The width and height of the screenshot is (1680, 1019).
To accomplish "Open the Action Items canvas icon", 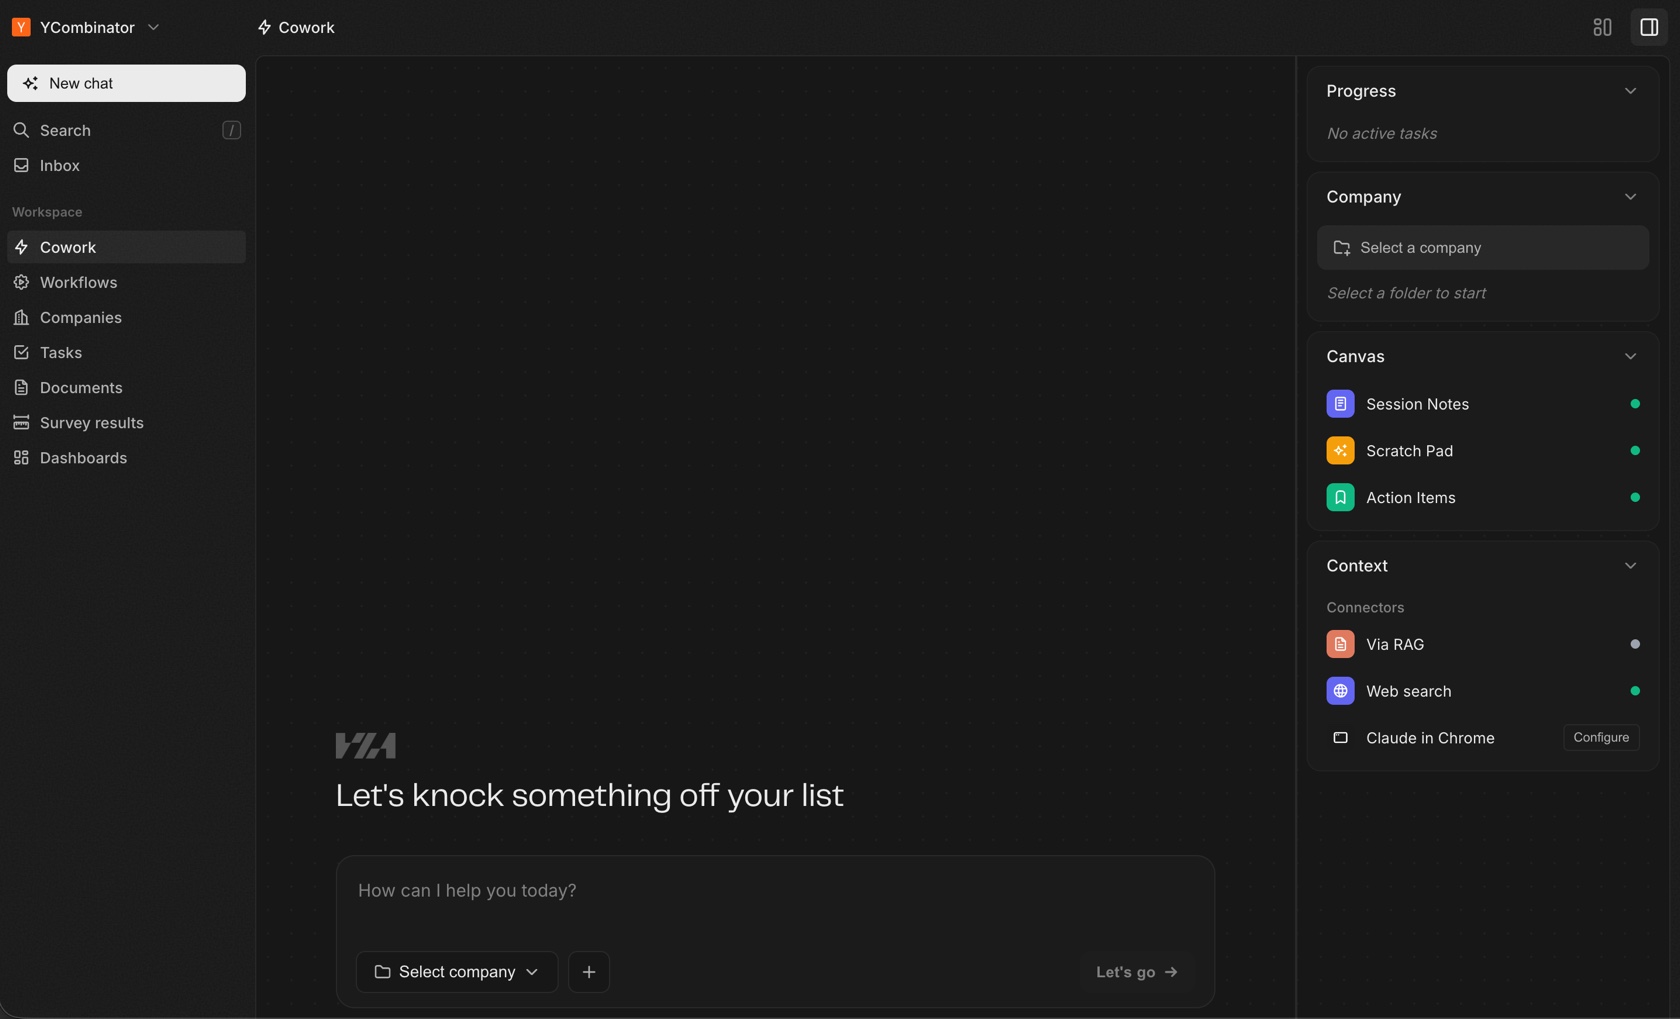I will pos(1340,497).
